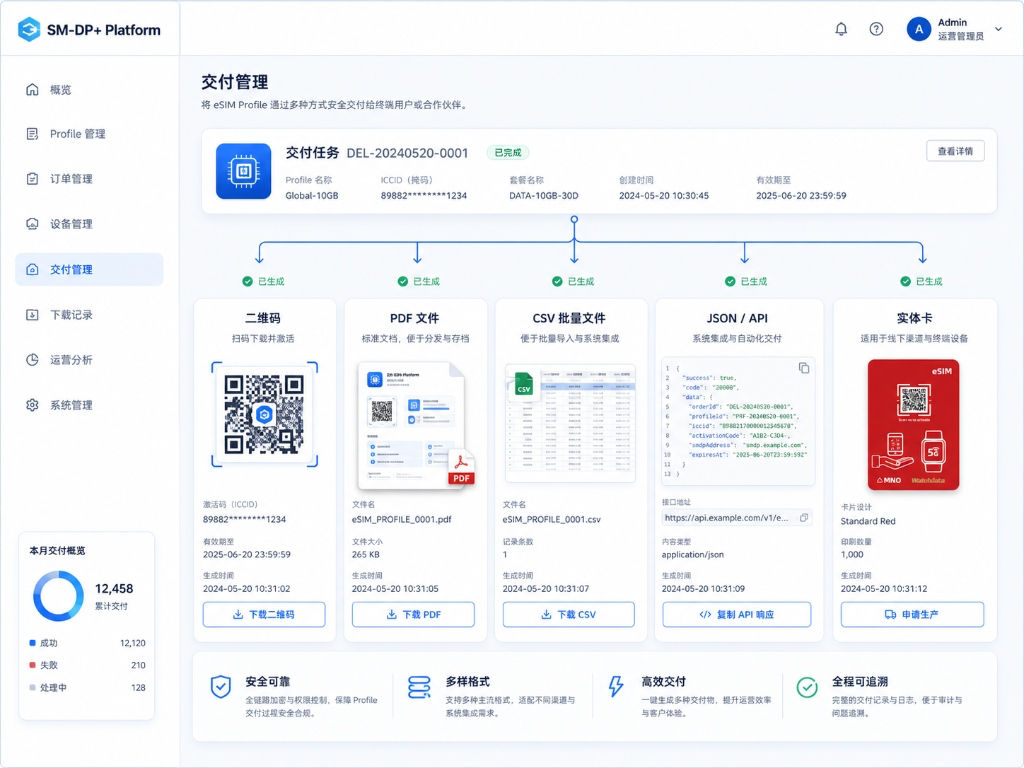Click the monthly delivery donut chart

tap(59, 596)
